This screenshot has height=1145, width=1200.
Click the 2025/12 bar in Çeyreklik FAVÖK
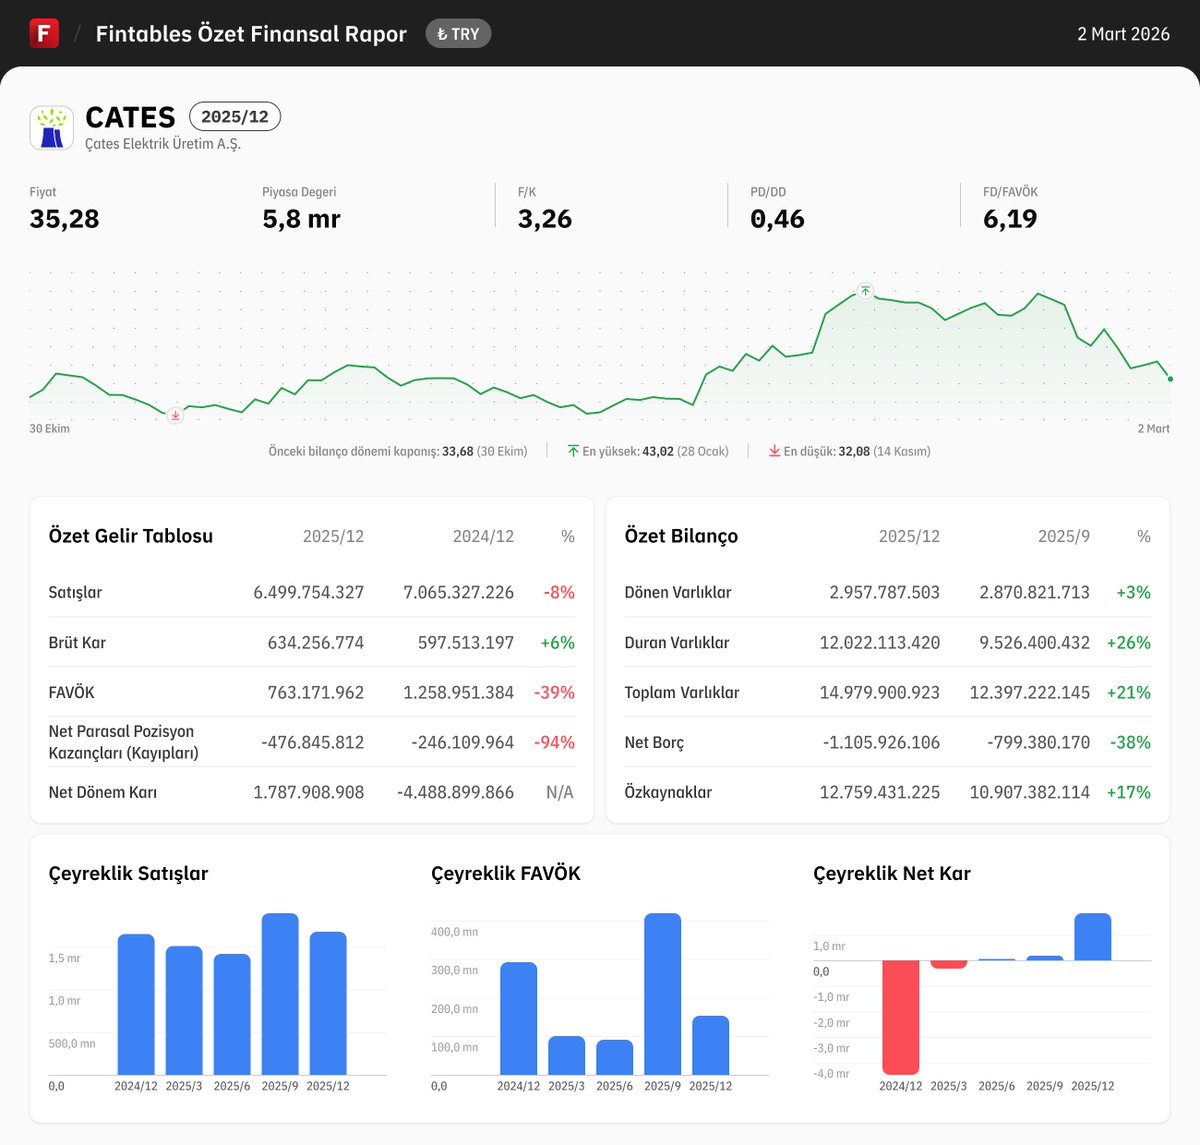pos(711,1045)
